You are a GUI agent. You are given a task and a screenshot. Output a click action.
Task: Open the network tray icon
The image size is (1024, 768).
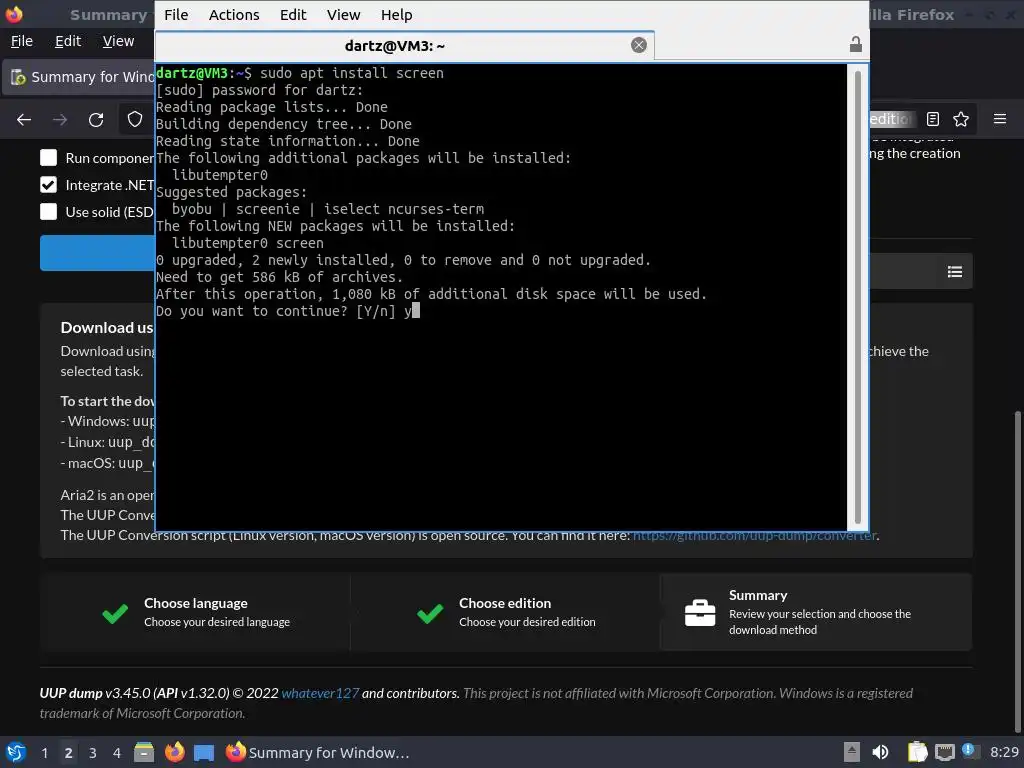tap(944, 752)
